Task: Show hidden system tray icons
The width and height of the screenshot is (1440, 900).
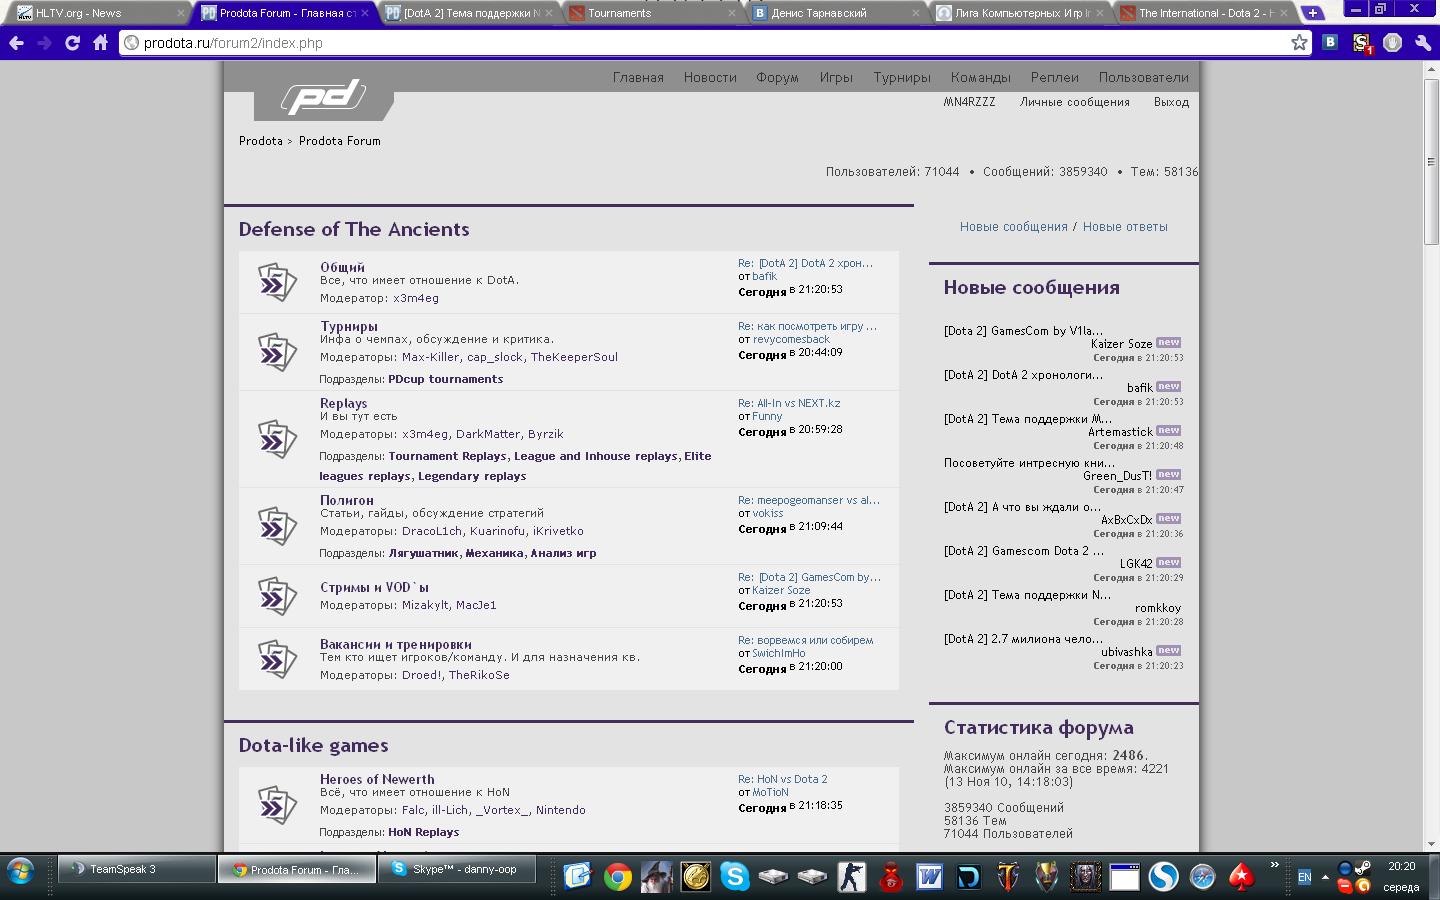Action: pyautogui.click(x=1325, y=877)
